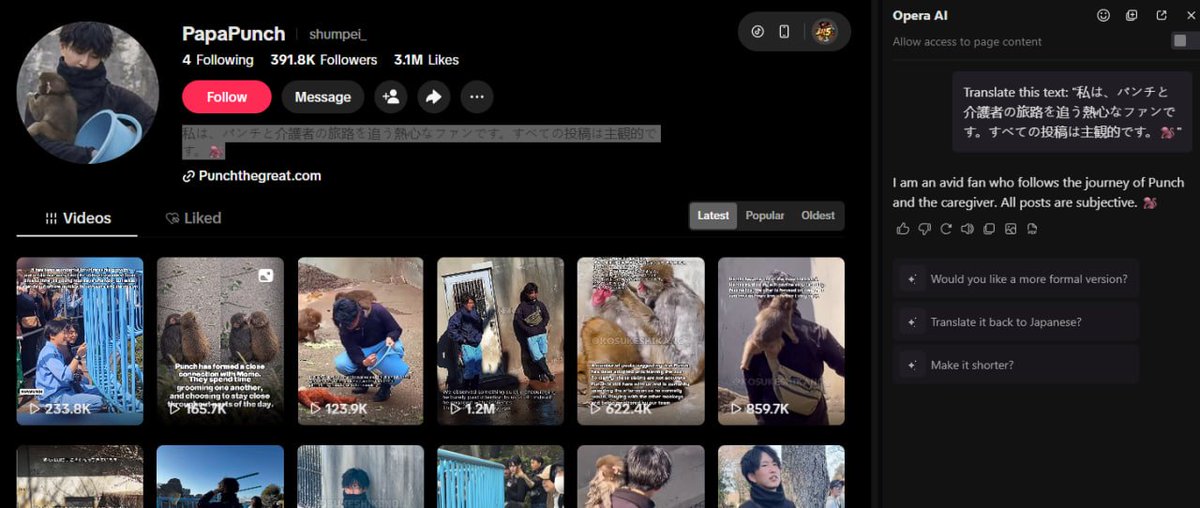
Task: Sort videos by Oldest
Action: (x=818, y=216)
